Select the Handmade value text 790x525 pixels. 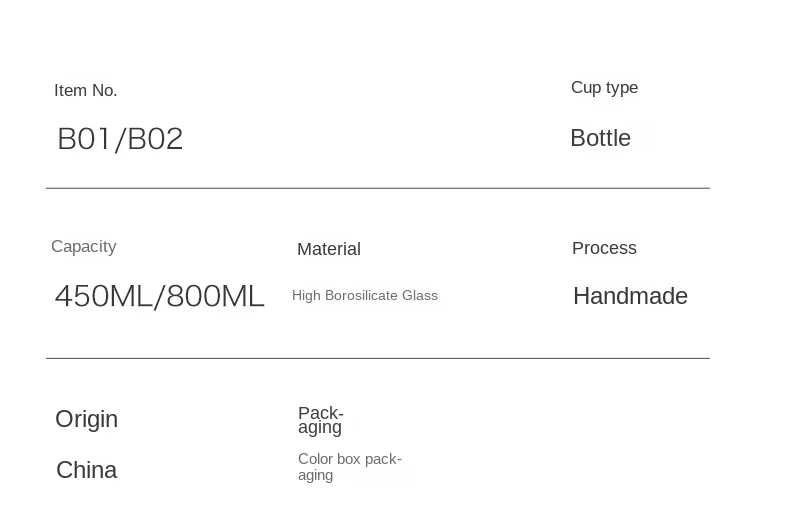tap(630, 296)
